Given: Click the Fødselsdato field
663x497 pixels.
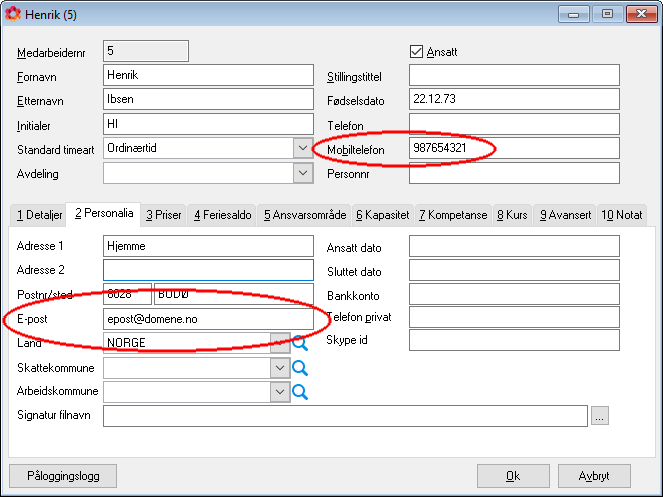Looking at the screenshot, I should [514, 99].
